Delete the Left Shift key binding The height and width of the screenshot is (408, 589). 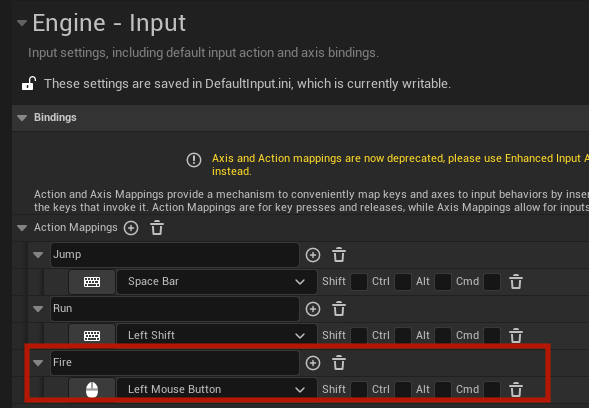pos(516,335)
